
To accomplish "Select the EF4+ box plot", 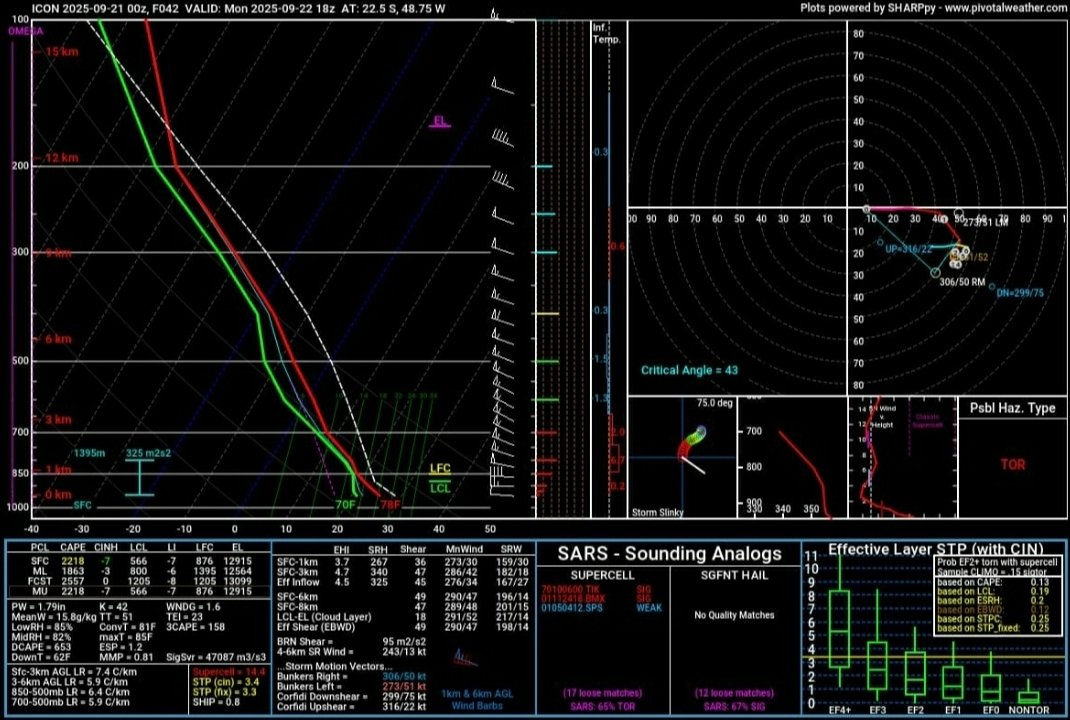I will (839, 629).
